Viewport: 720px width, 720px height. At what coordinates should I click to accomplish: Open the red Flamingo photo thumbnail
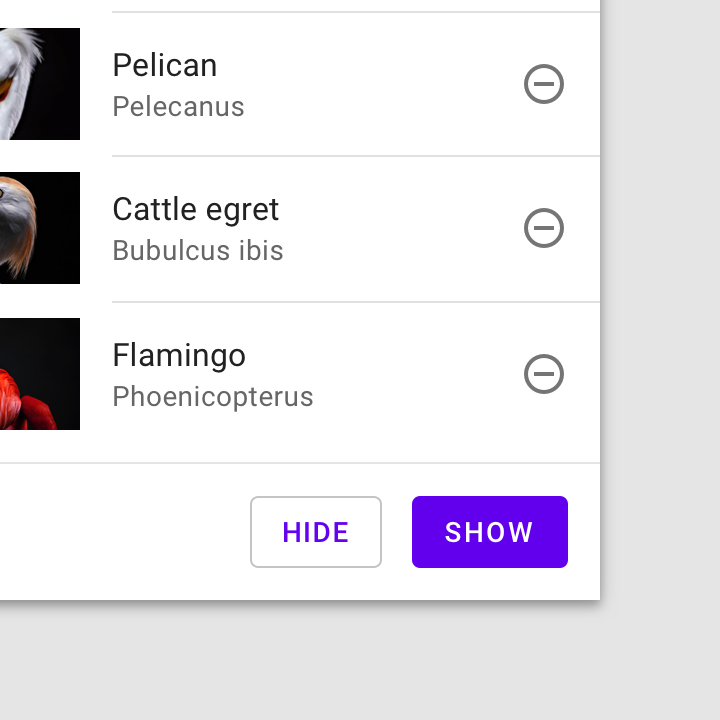tap(40, 374)
